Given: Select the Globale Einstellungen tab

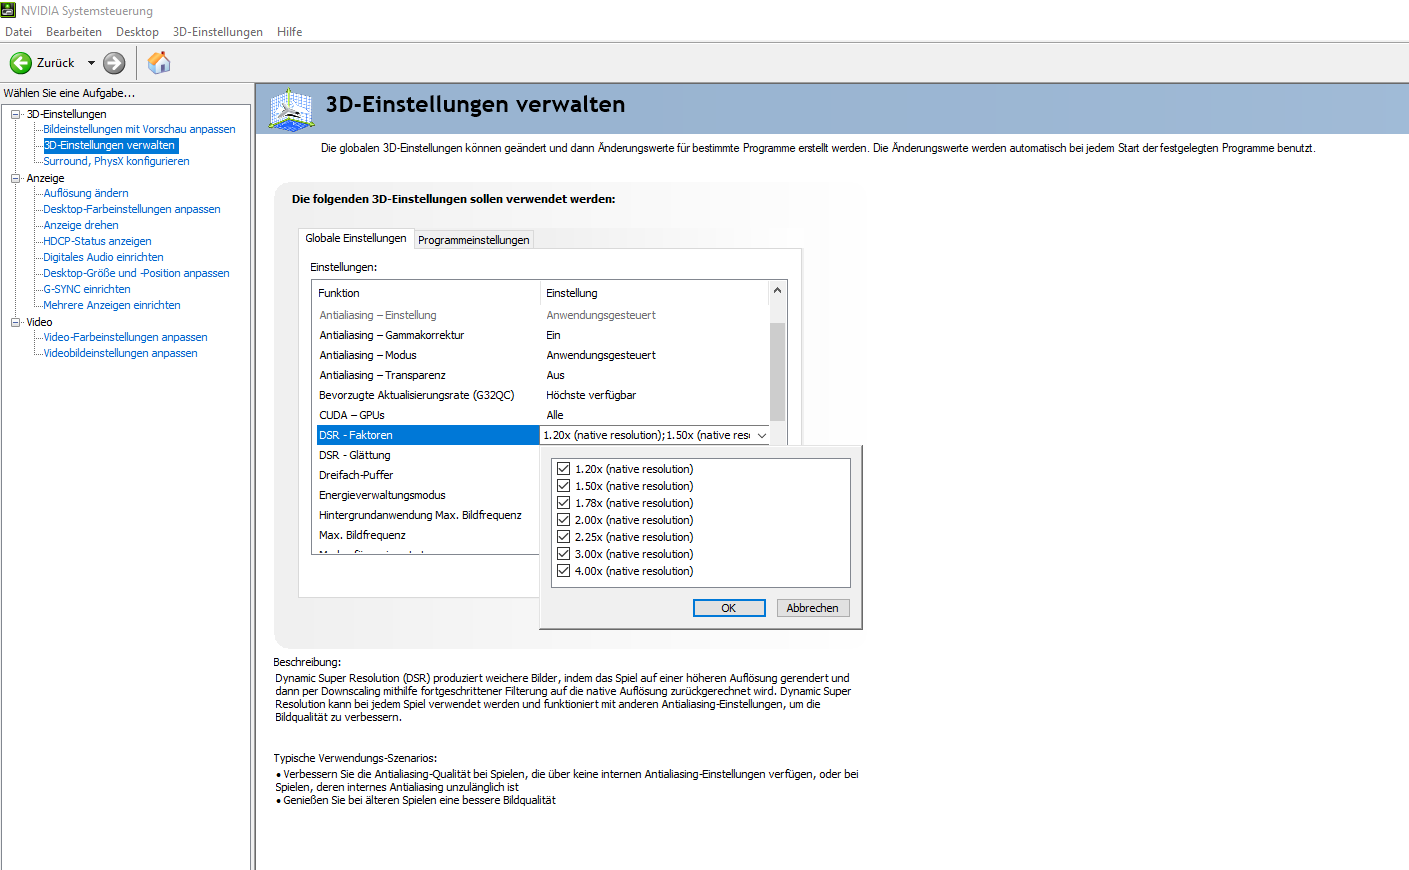Looking at the screenshot, I should [356, 238].
